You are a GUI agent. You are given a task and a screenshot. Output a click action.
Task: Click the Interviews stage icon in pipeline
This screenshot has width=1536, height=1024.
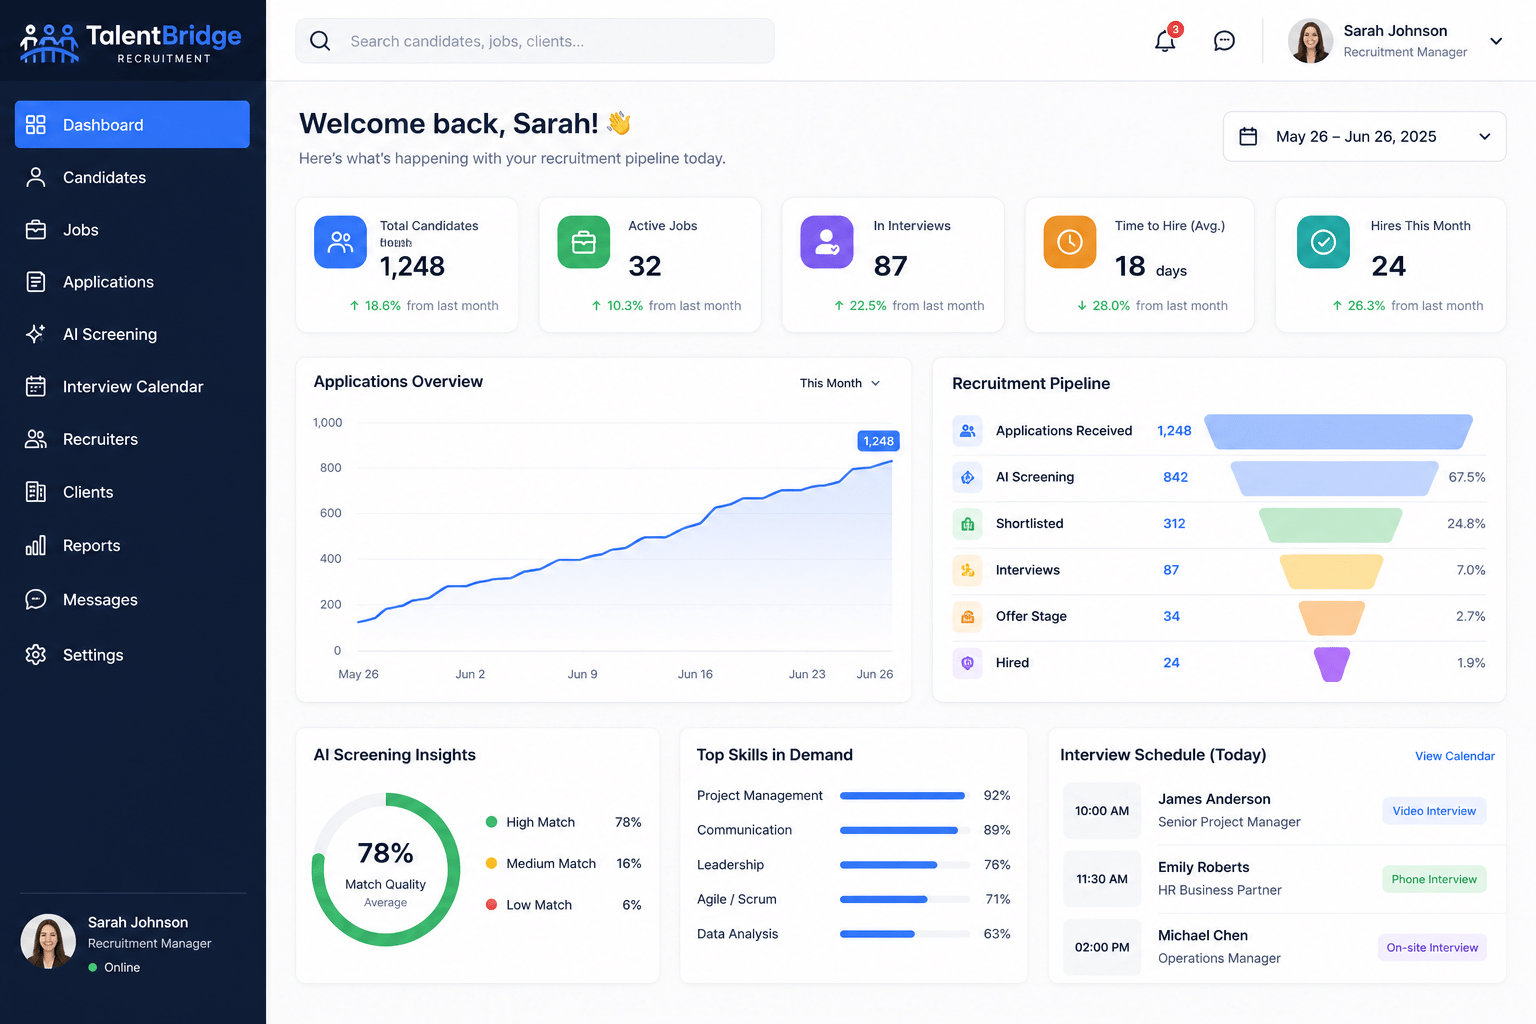(x=967, y=570)
